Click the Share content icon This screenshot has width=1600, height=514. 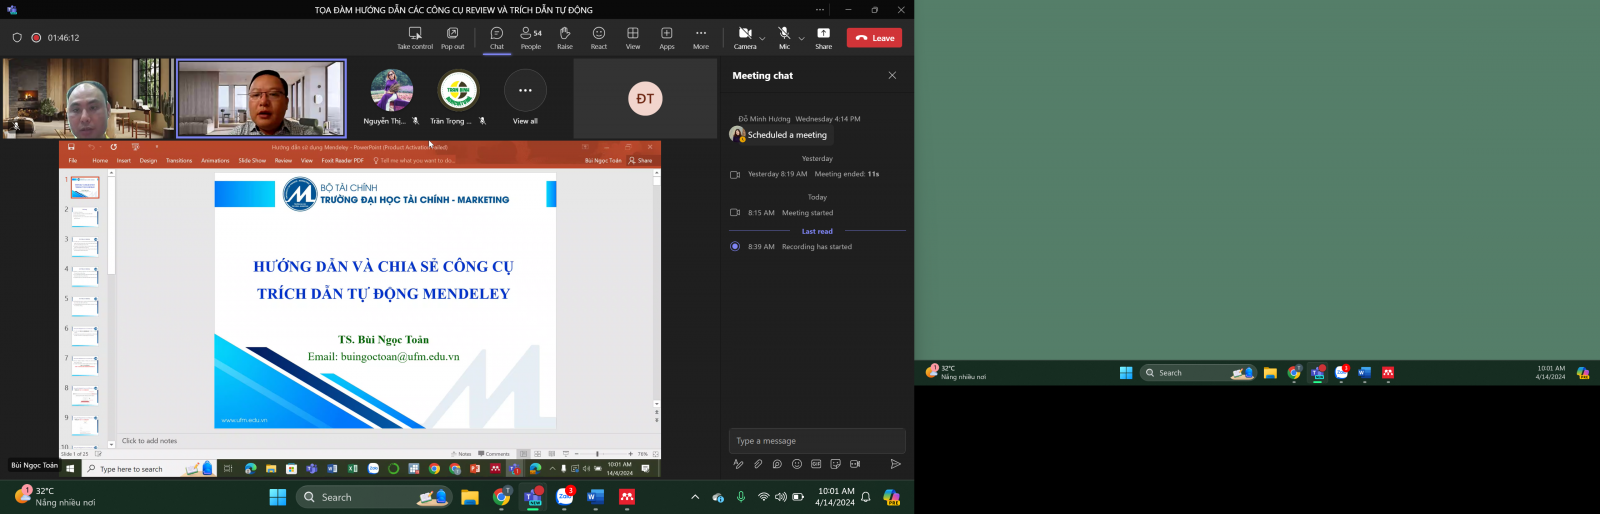click(x=823, y=38)
